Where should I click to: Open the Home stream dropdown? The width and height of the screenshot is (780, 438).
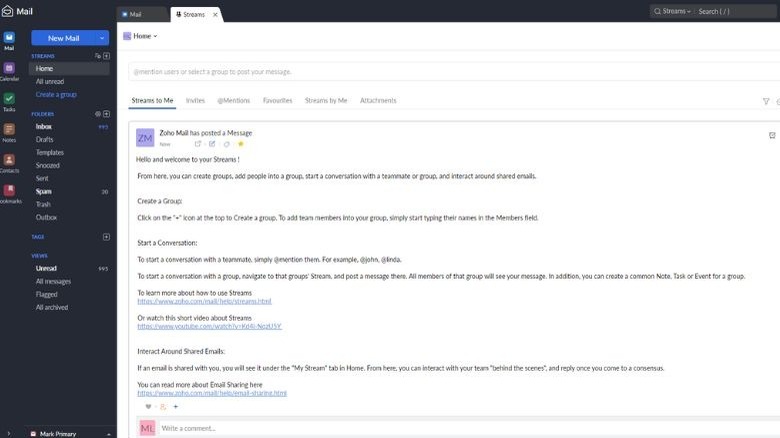[x=141, y=36]
